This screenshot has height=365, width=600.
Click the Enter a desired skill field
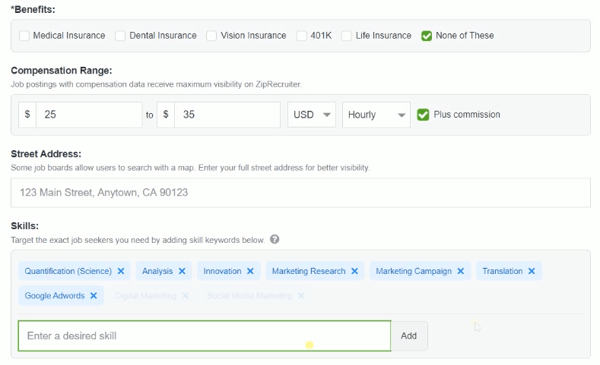(204, 336)
